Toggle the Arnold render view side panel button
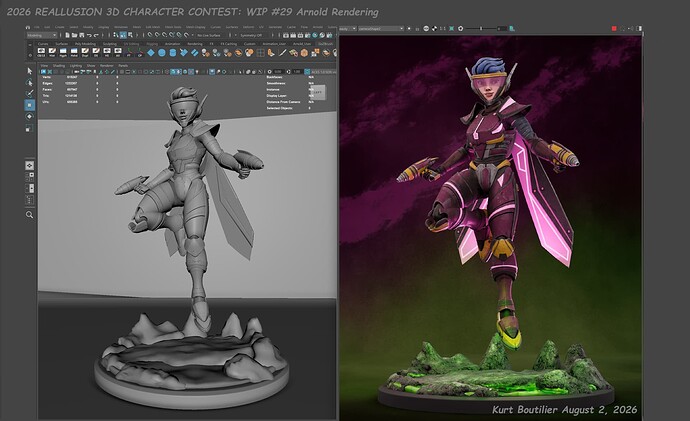 pos(639,28)
